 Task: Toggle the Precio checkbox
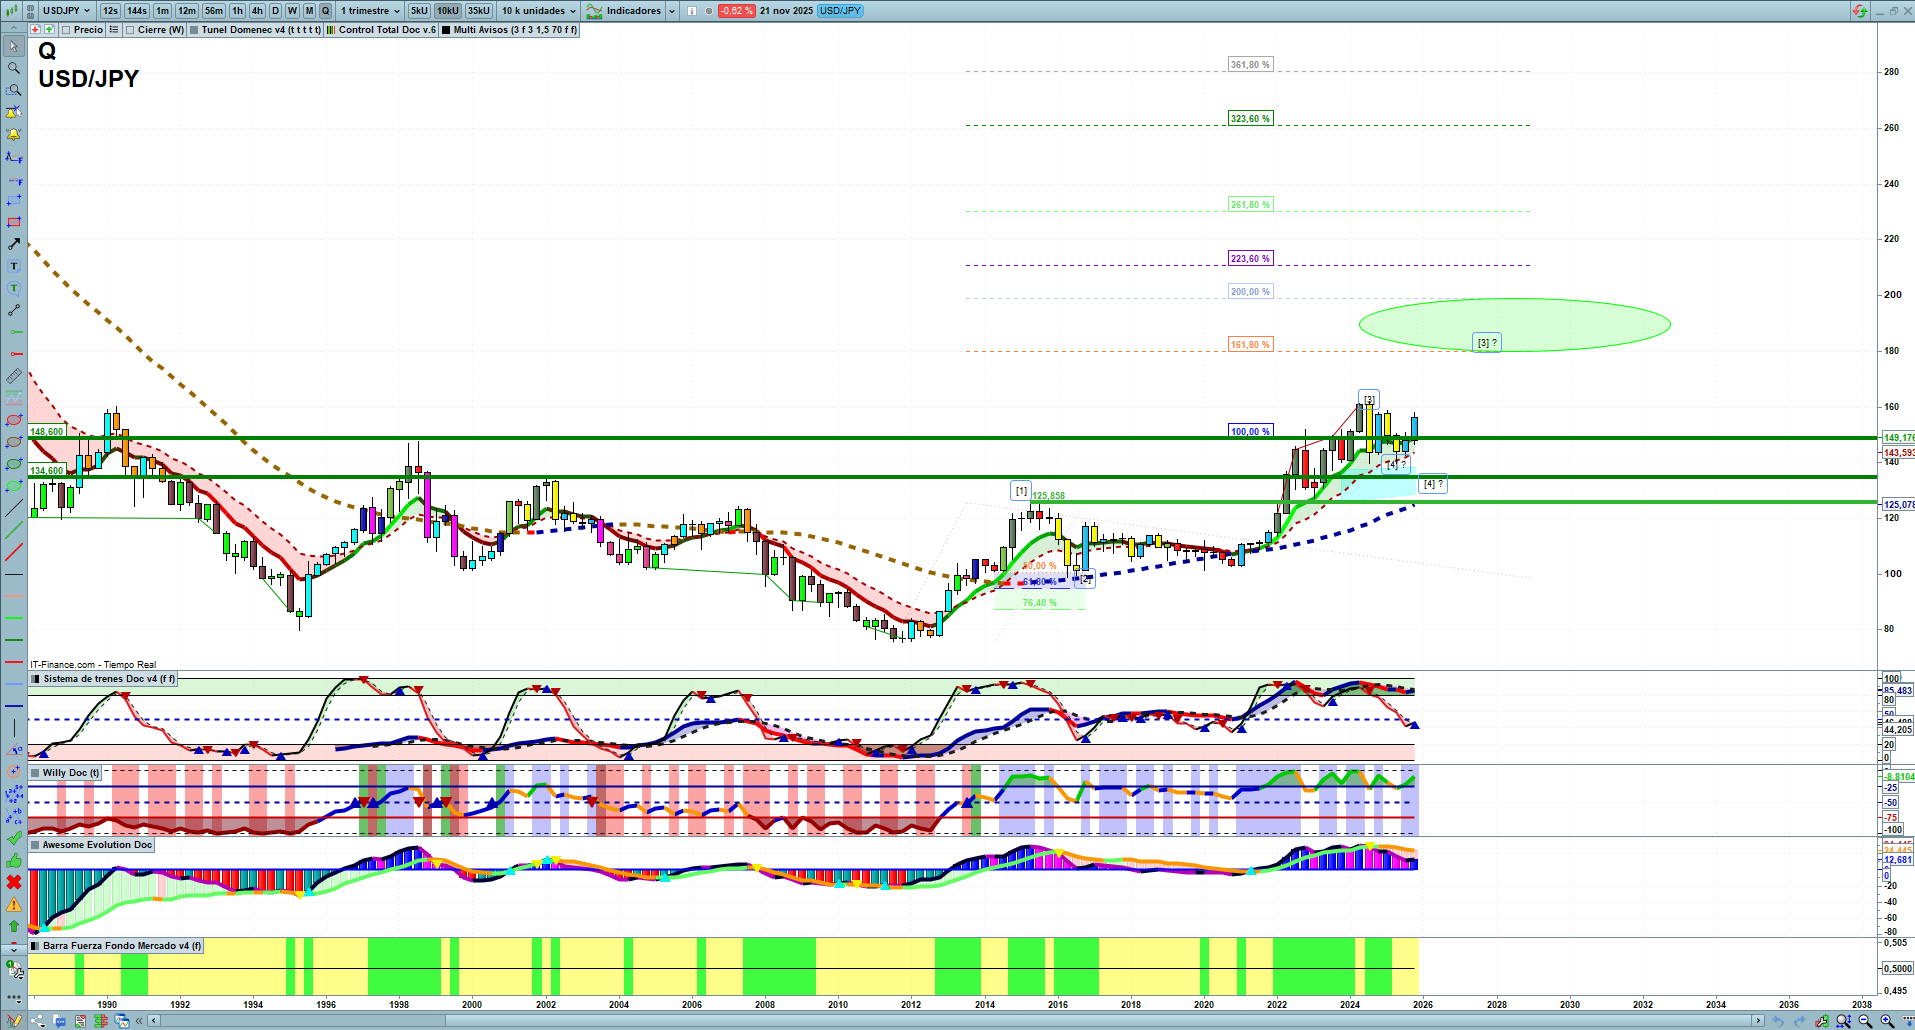66,30
